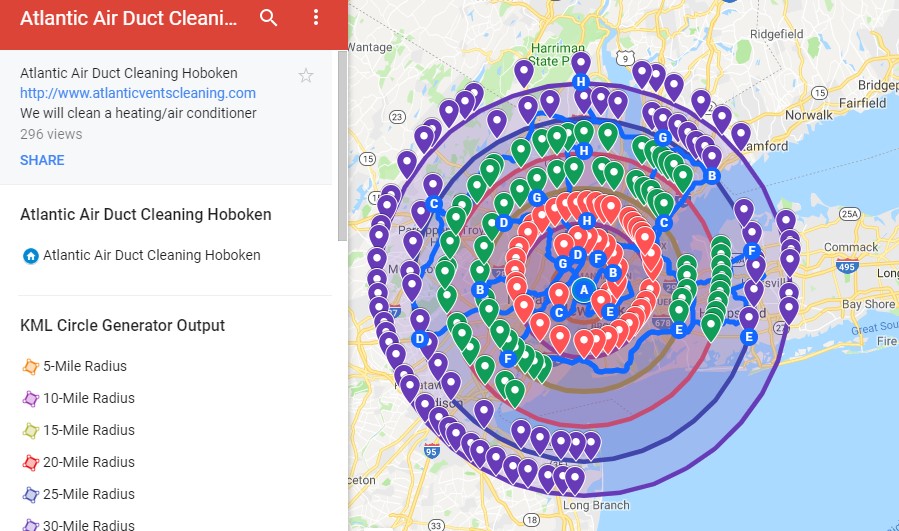Click the F marker on the southwest green ring
This screenshot has height=531, width=899.
click(507, 359)
